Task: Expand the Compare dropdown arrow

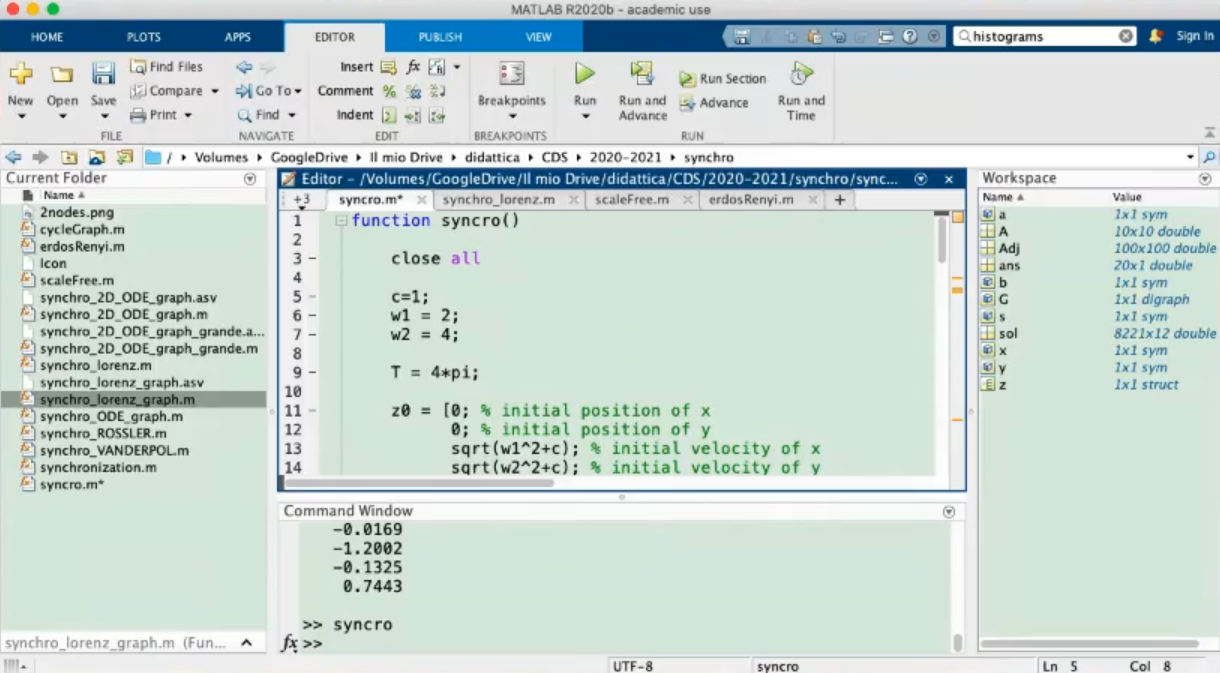Action: point(215,91)
